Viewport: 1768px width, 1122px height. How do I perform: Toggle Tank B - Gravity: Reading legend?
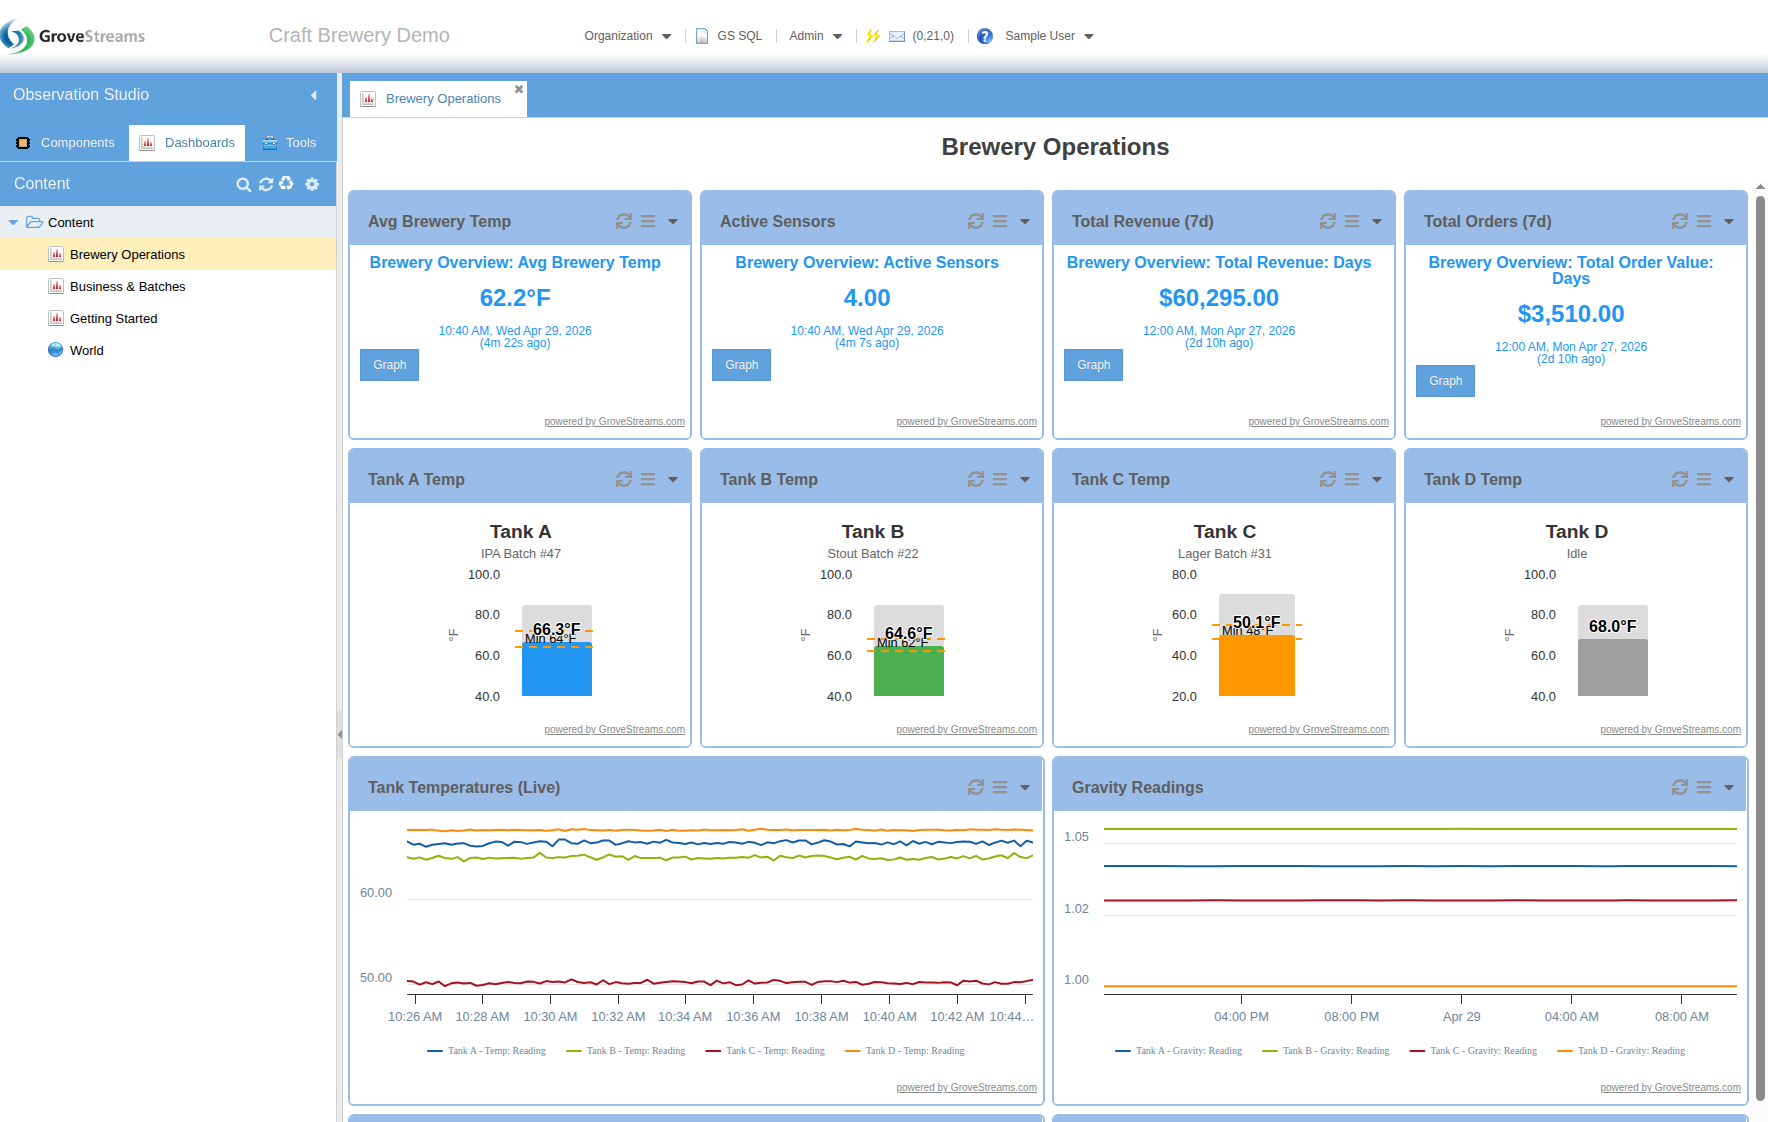coord(1326,1051)
